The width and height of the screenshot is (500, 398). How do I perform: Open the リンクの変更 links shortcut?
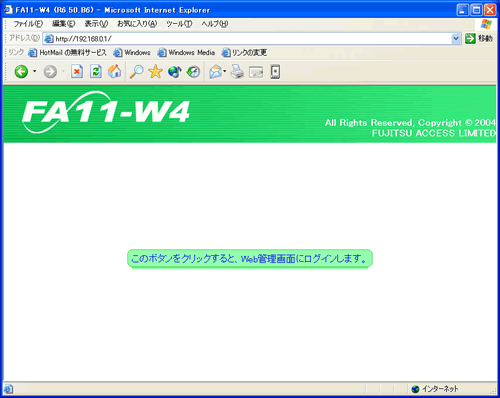pos(244,53)
